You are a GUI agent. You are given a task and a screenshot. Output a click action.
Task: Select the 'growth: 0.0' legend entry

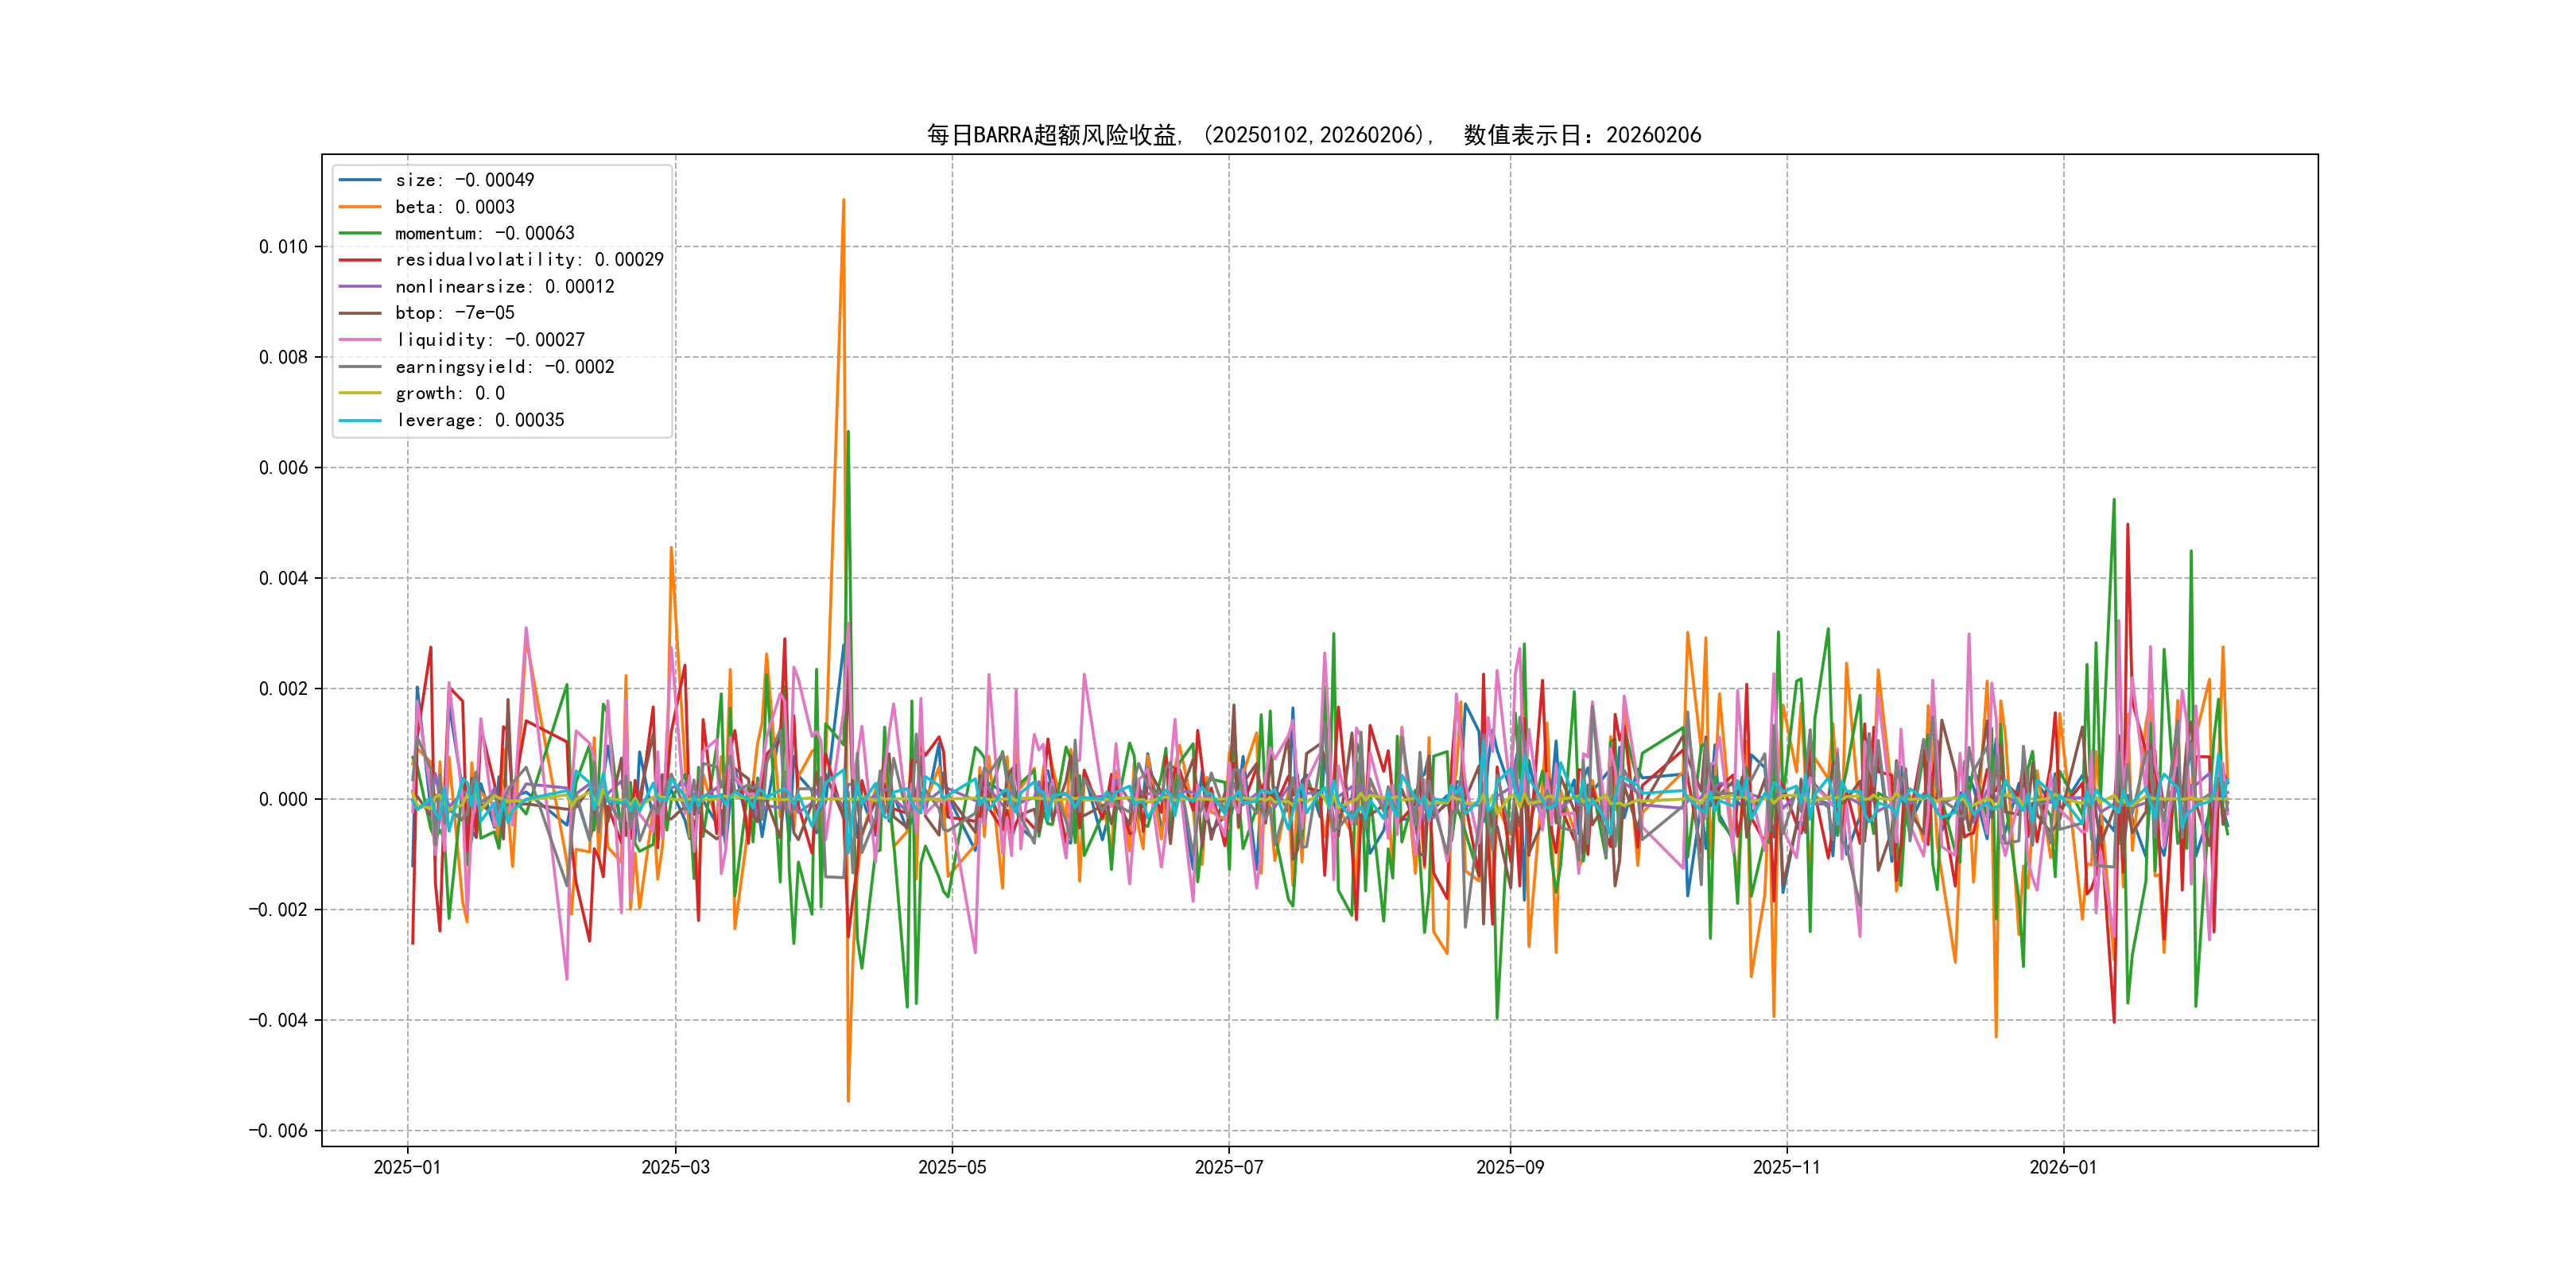449,393
